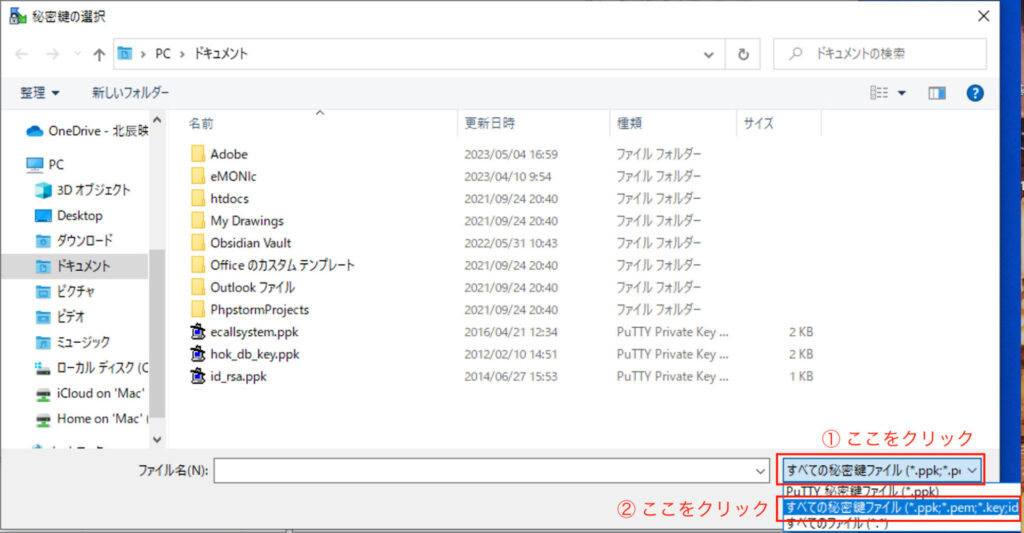Select id_rsa.ppk PuTTY key icon
Screen dimensions: 1024x533
pyautogui.click(x=198, y=376)
